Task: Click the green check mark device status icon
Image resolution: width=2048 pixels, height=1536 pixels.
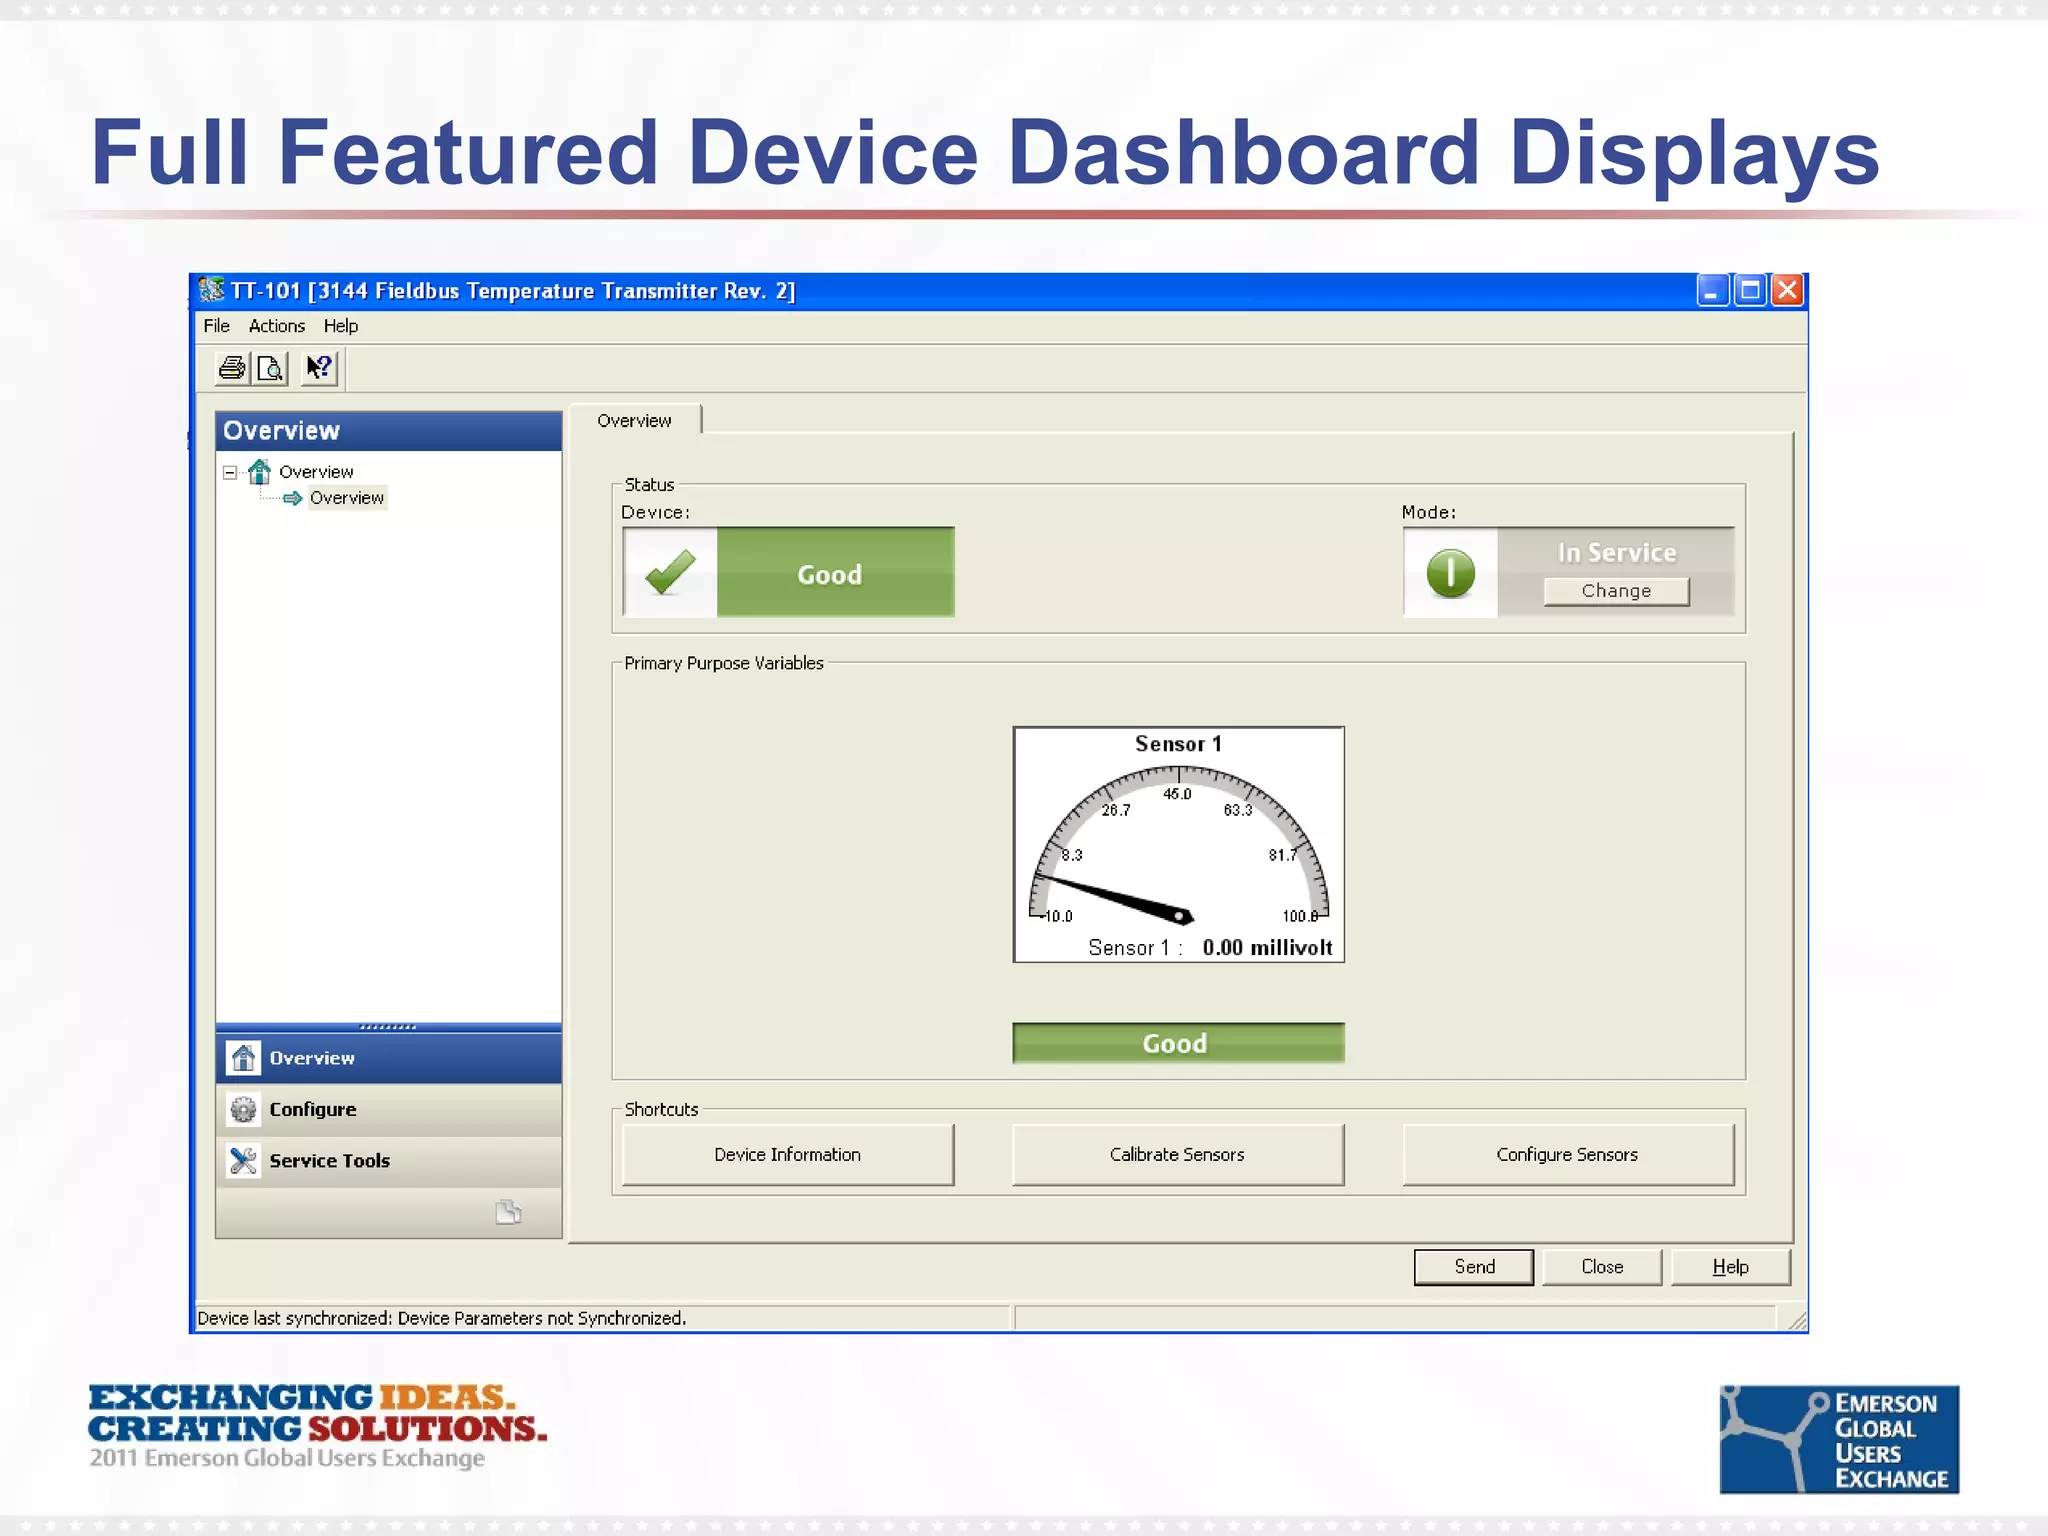Action: tap(670, 572)
